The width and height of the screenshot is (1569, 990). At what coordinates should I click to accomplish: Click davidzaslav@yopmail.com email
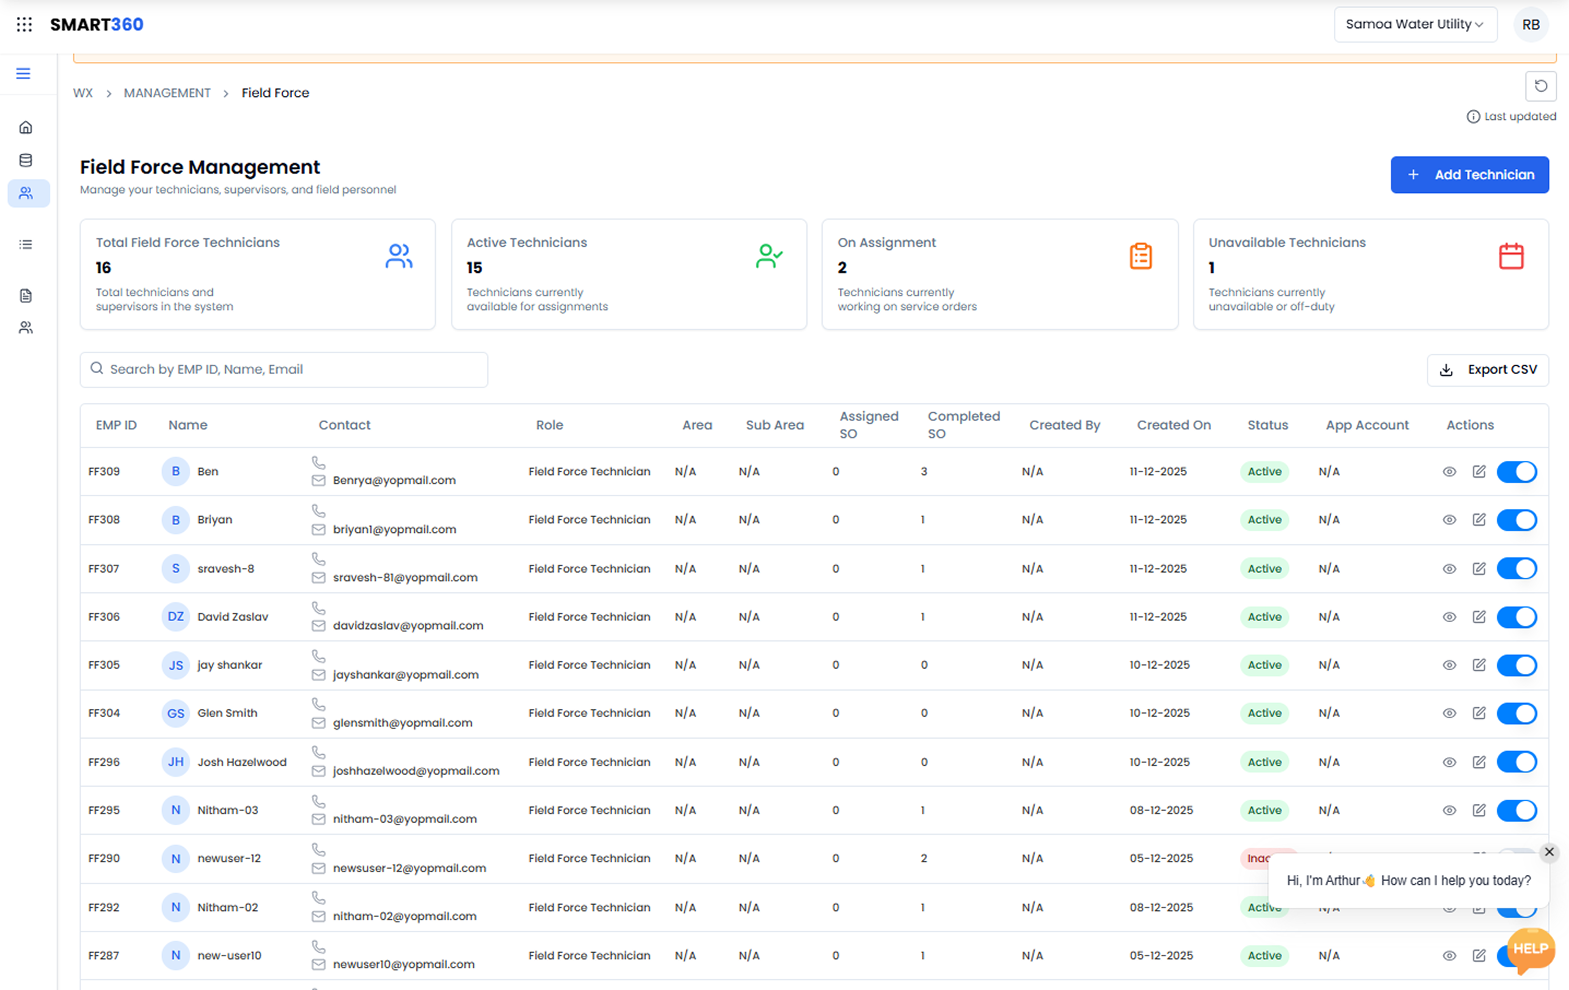click(x=408, y=626)
